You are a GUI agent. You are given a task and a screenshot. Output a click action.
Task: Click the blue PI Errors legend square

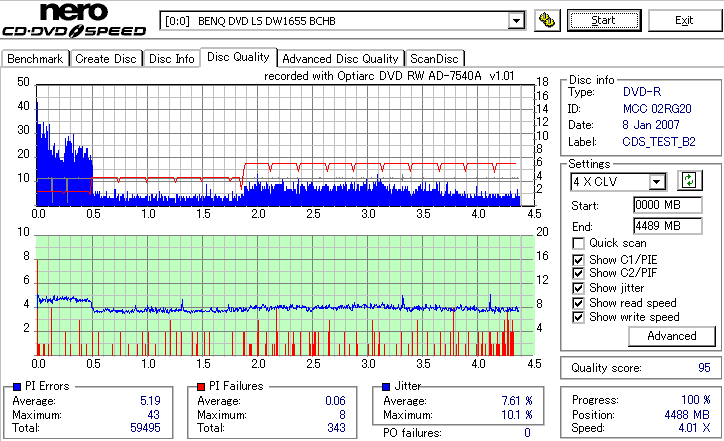[17, 387]
